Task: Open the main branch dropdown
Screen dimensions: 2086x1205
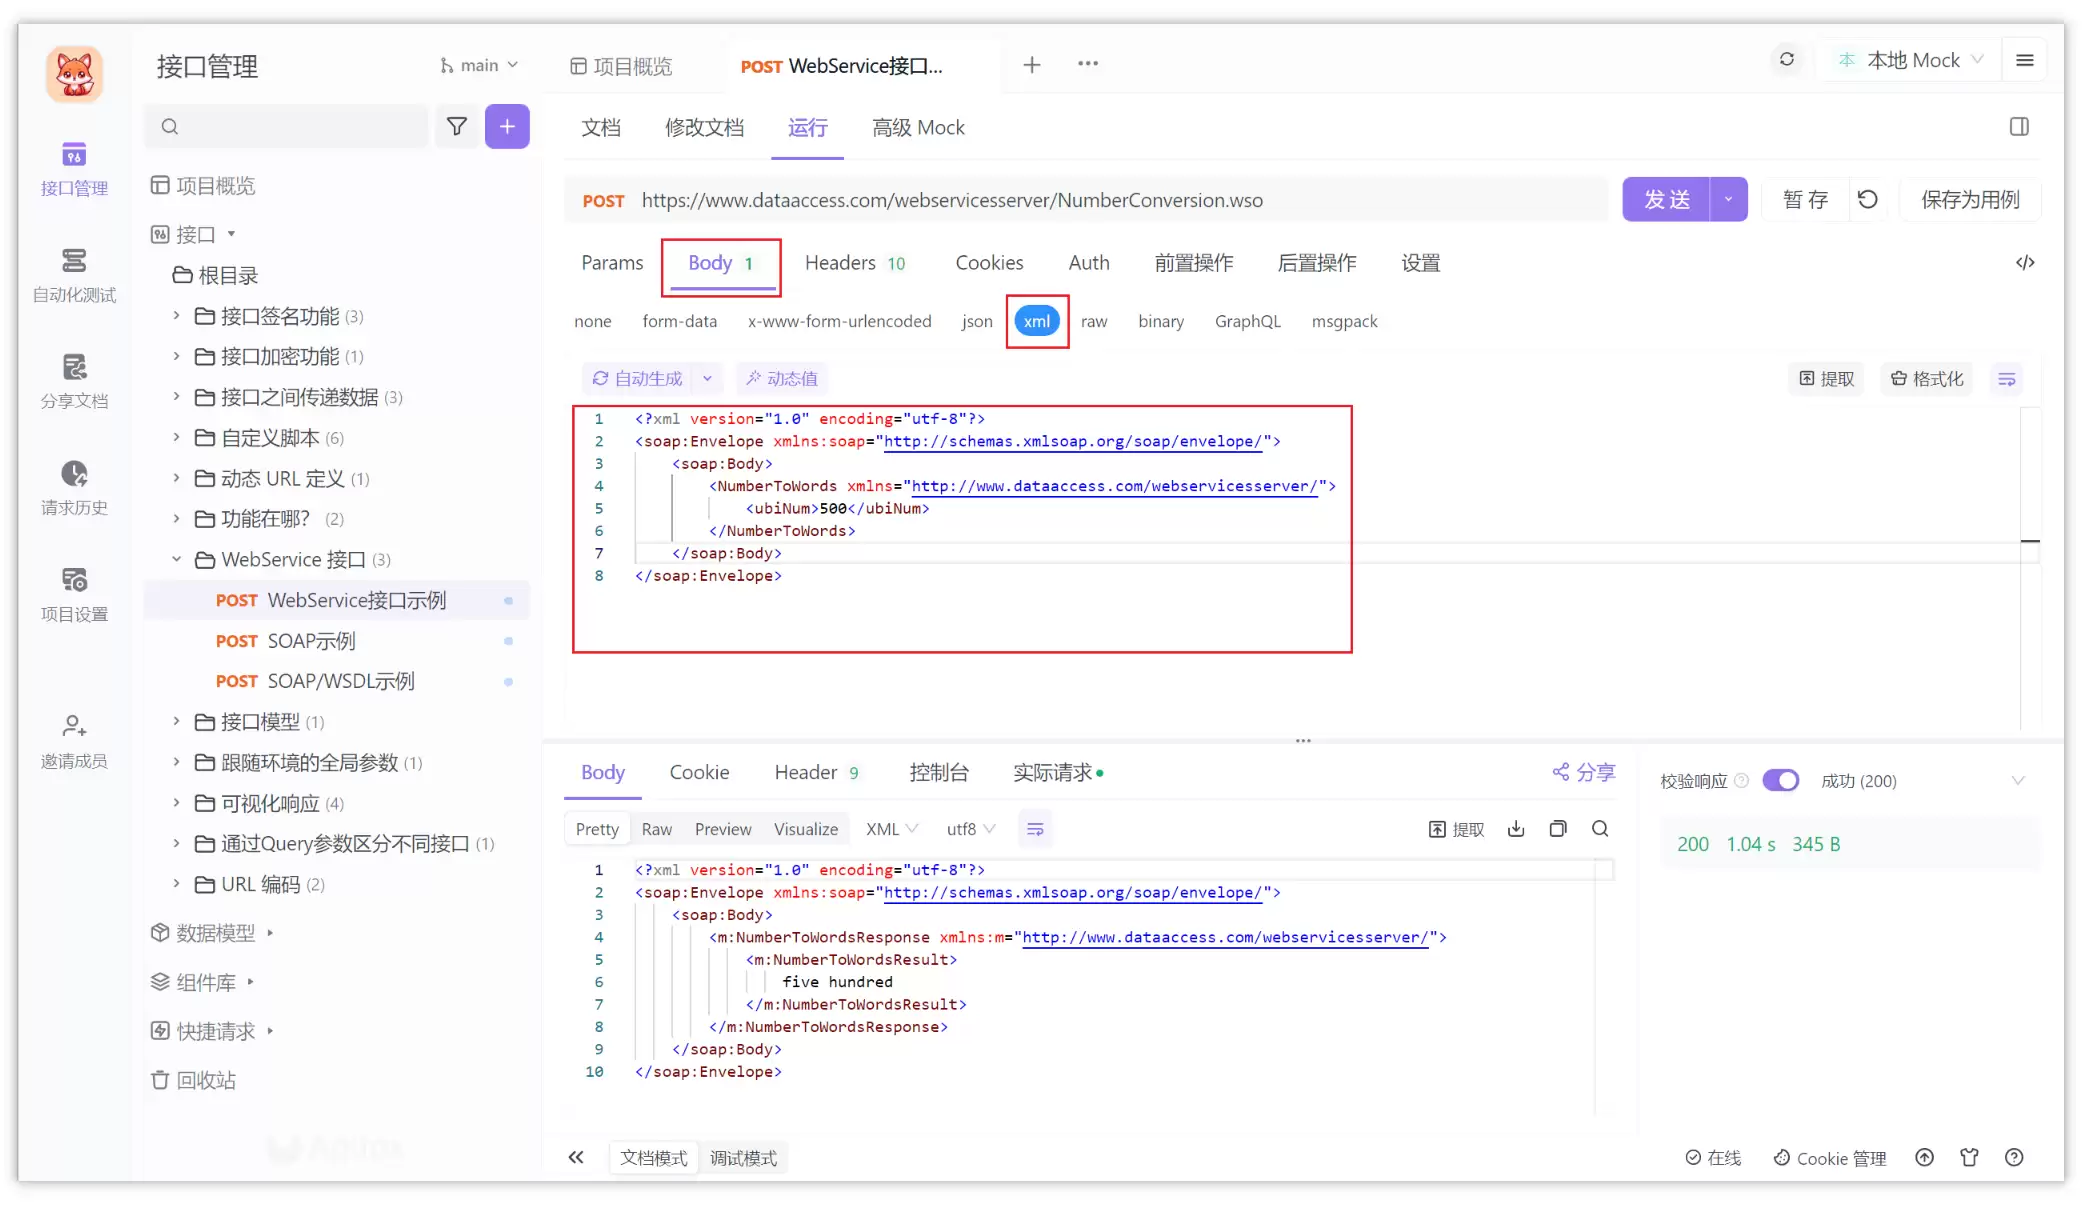Action: (479, 65)
